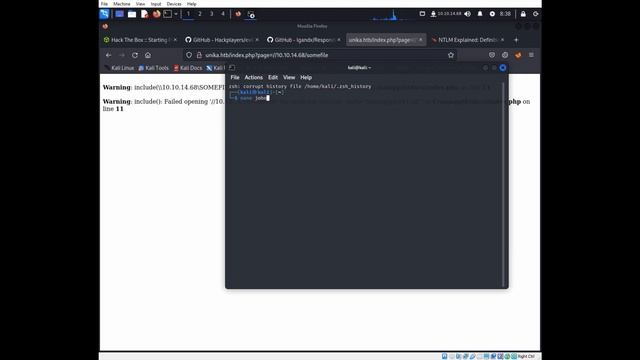640x360 pixels.
Task: Click the site security padlock icon
Action: pos(199,55)
